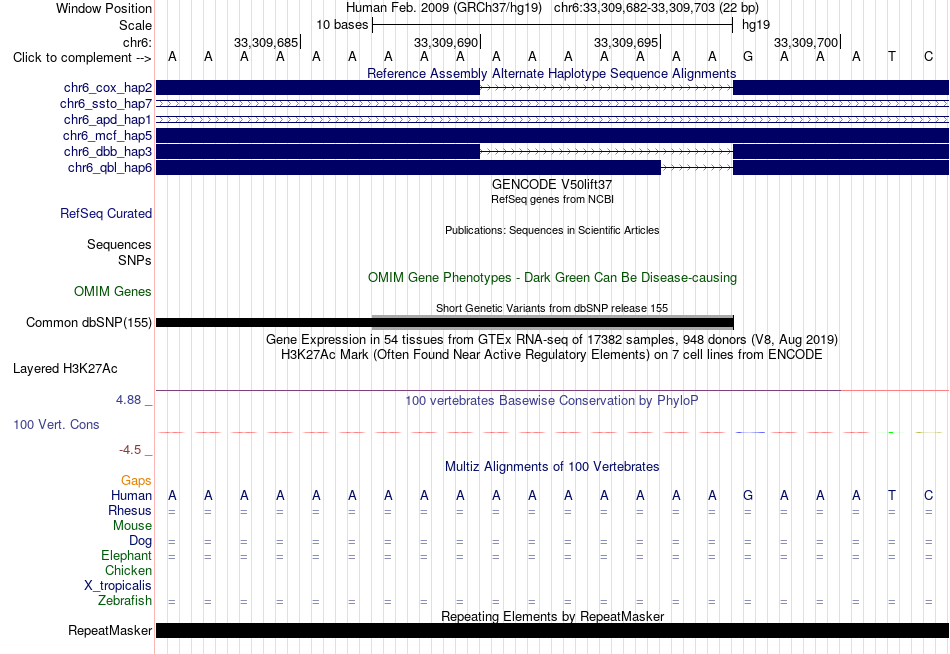The image size is (950, 654).
Task: Click the hg19 label beside the scale bar
Action: point(756,25)
